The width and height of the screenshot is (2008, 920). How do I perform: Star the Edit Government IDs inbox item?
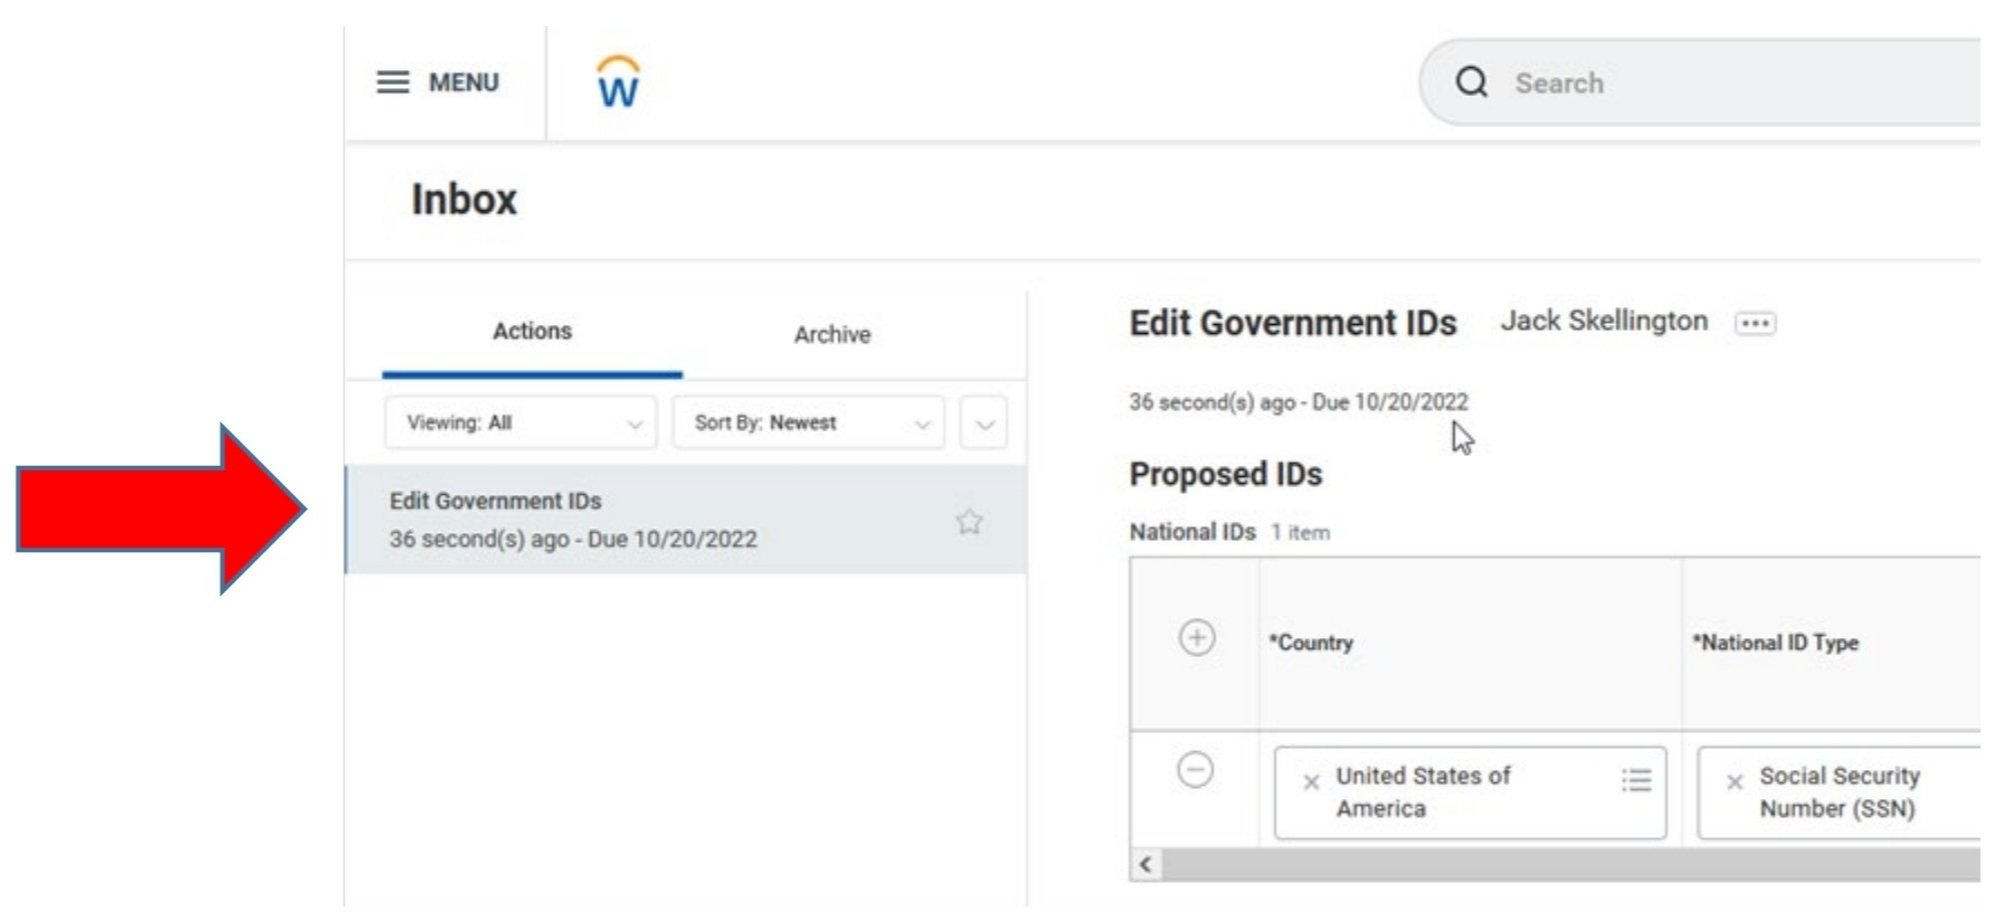[968, 520]
